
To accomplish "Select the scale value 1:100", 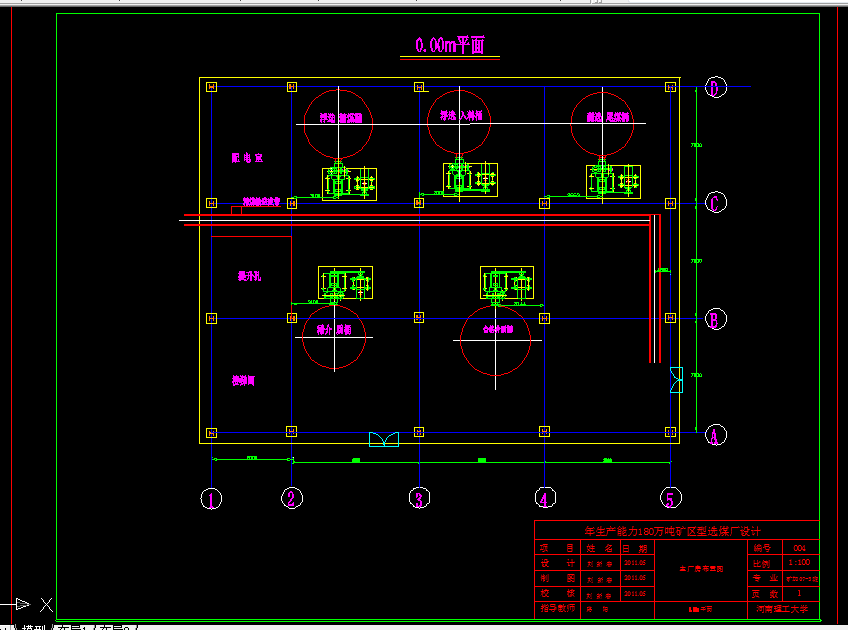I will click(799, 562).
